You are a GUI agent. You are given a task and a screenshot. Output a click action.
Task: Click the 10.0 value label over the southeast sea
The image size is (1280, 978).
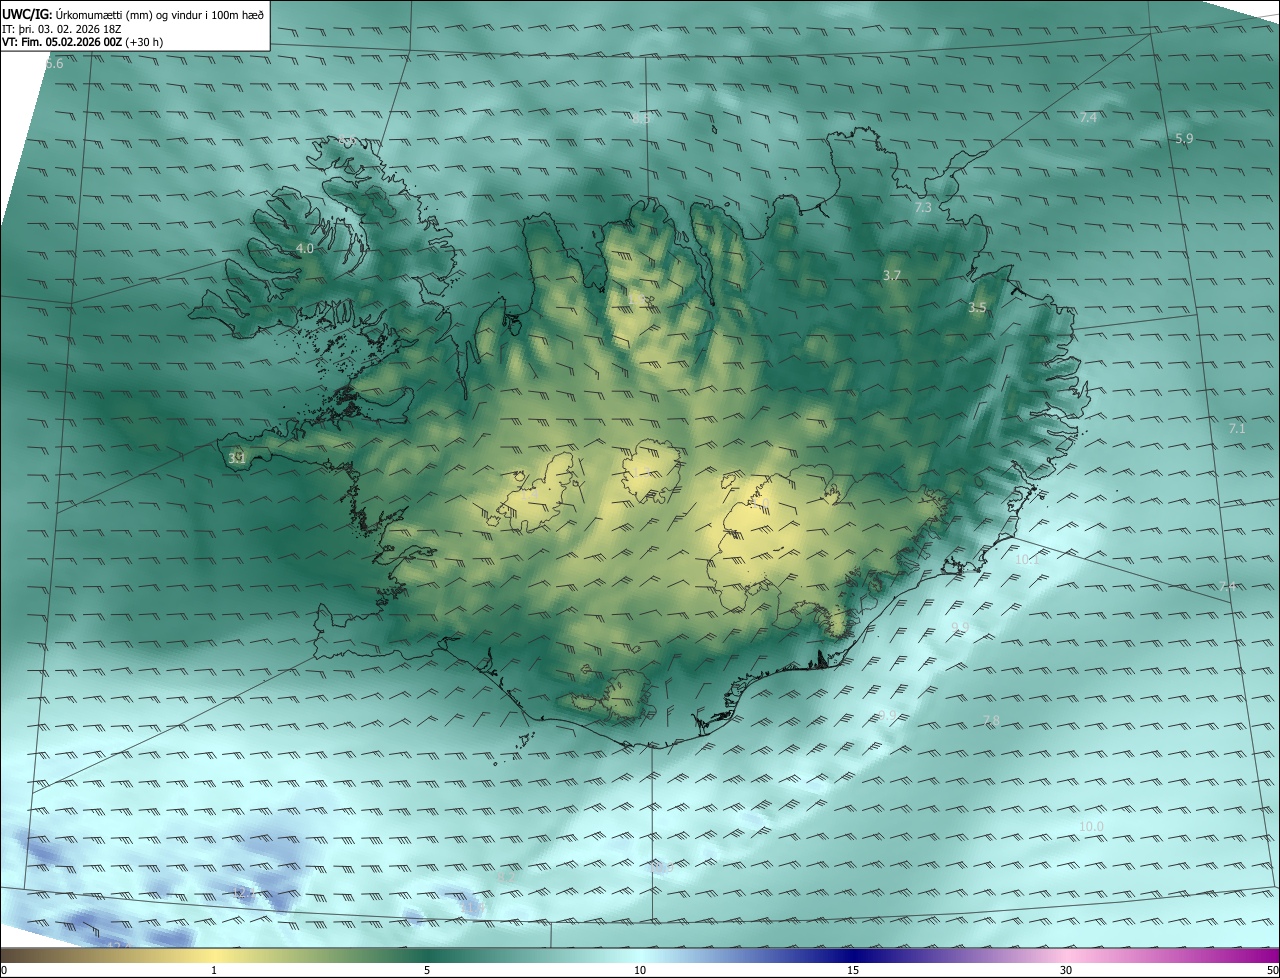pyautogui.click(x=1091, y=826)
